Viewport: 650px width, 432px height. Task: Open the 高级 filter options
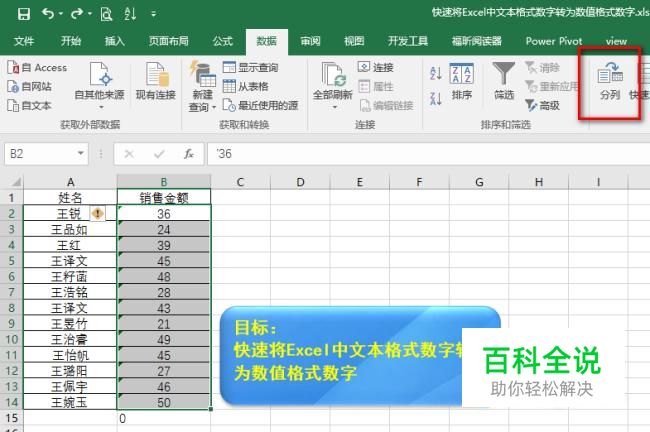coord(543,105)
